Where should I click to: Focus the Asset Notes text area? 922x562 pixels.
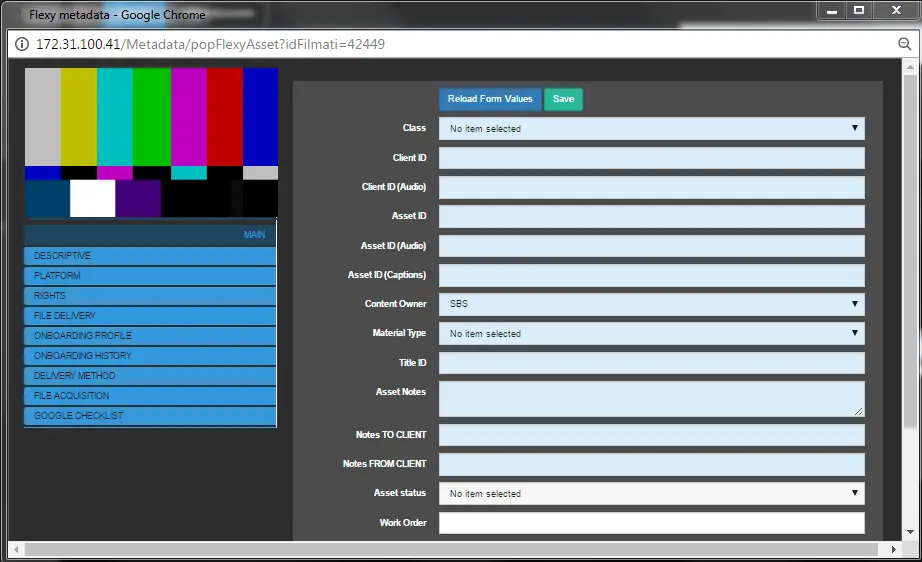[x=651, y=398]
